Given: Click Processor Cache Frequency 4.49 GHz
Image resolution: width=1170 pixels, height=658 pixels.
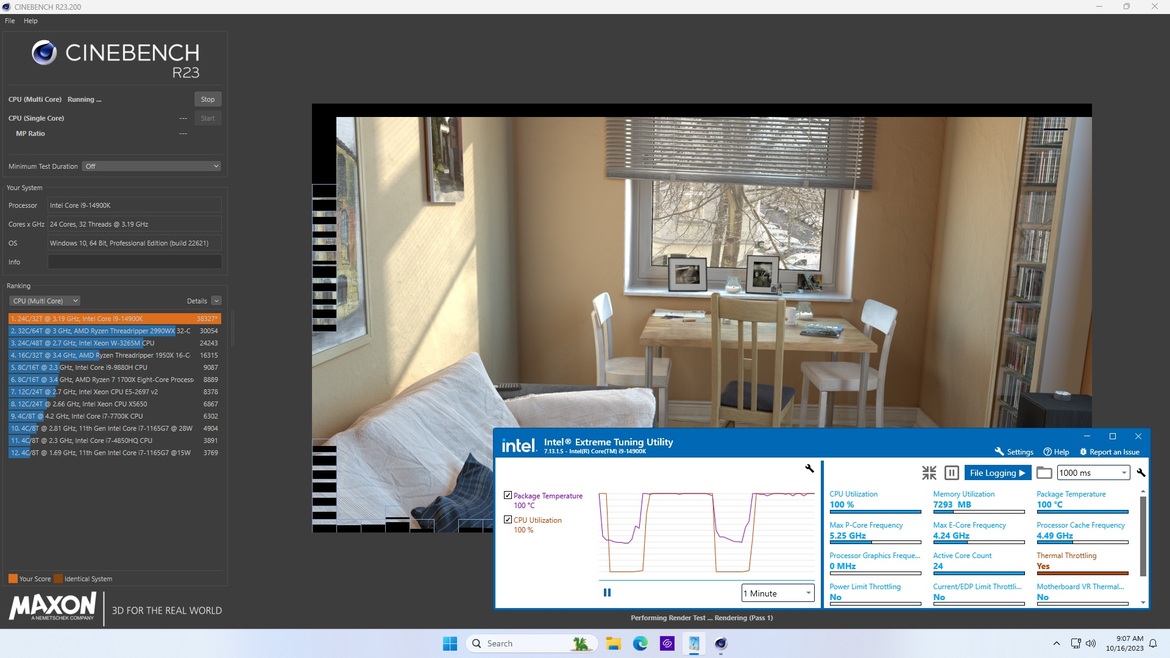Looking at the screenshot, I should (1054, 536).
